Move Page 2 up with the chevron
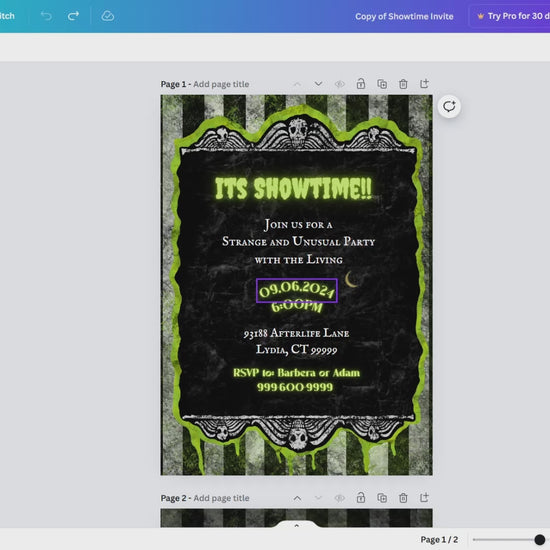550x550 pixels. [x=297, y=498]
